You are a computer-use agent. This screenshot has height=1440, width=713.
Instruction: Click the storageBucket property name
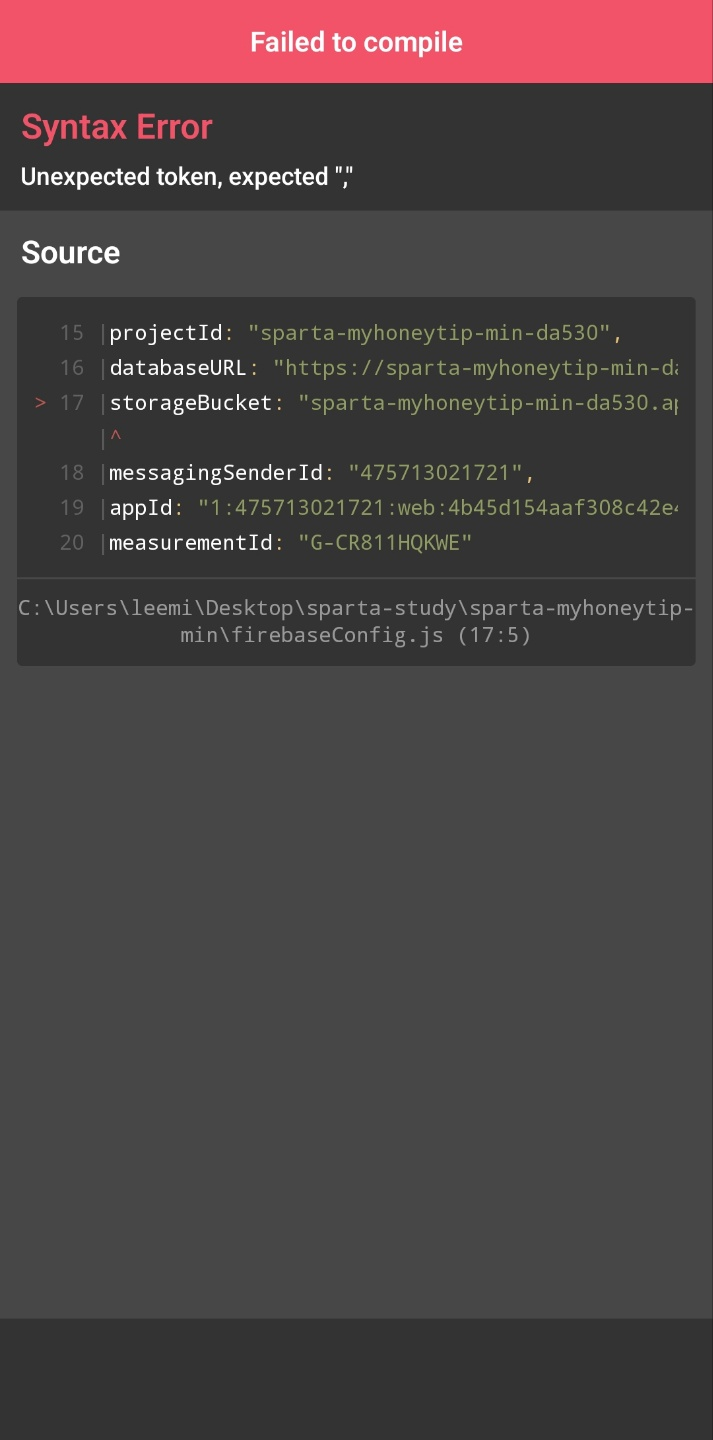pos(190,403)
